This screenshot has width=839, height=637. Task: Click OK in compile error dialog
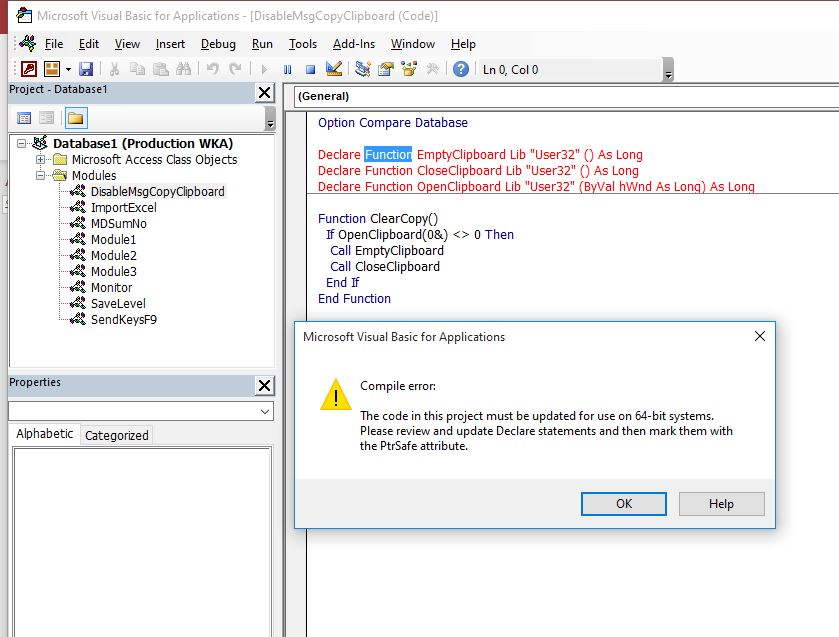623,504
